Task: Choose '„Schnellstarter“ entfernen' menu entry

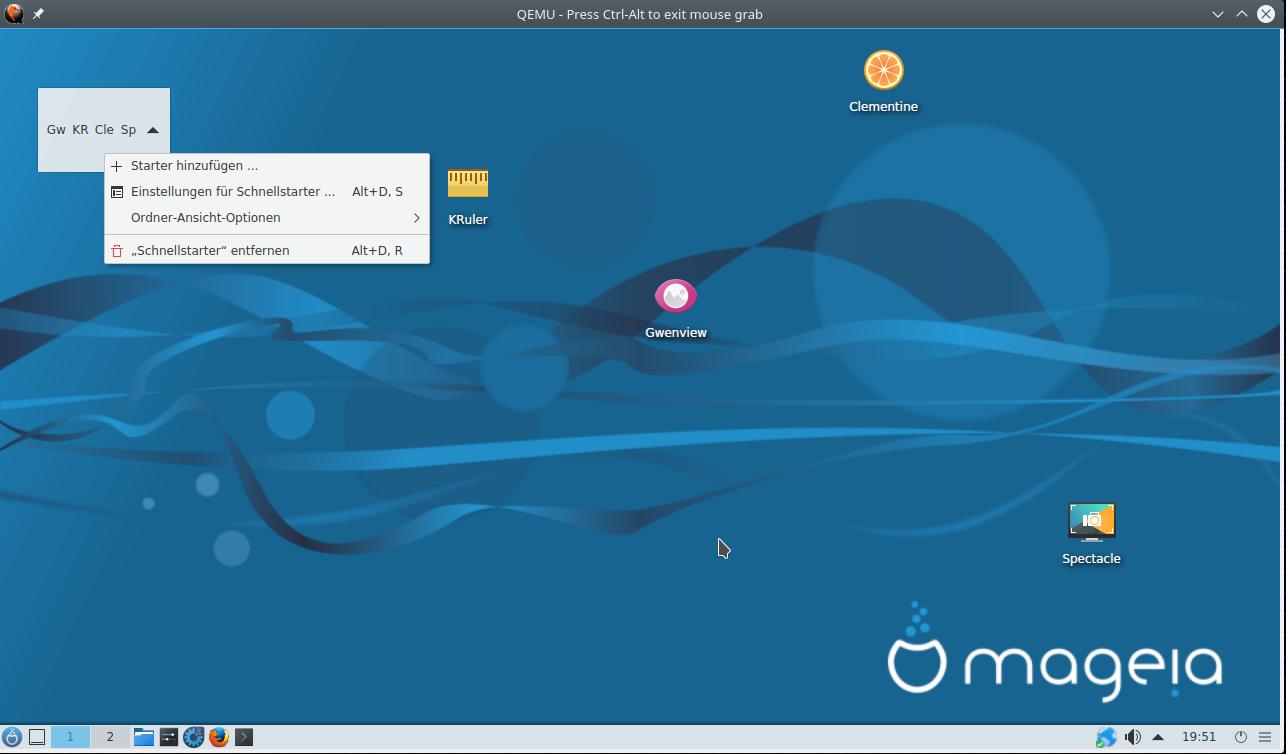Action: (267, 250)
